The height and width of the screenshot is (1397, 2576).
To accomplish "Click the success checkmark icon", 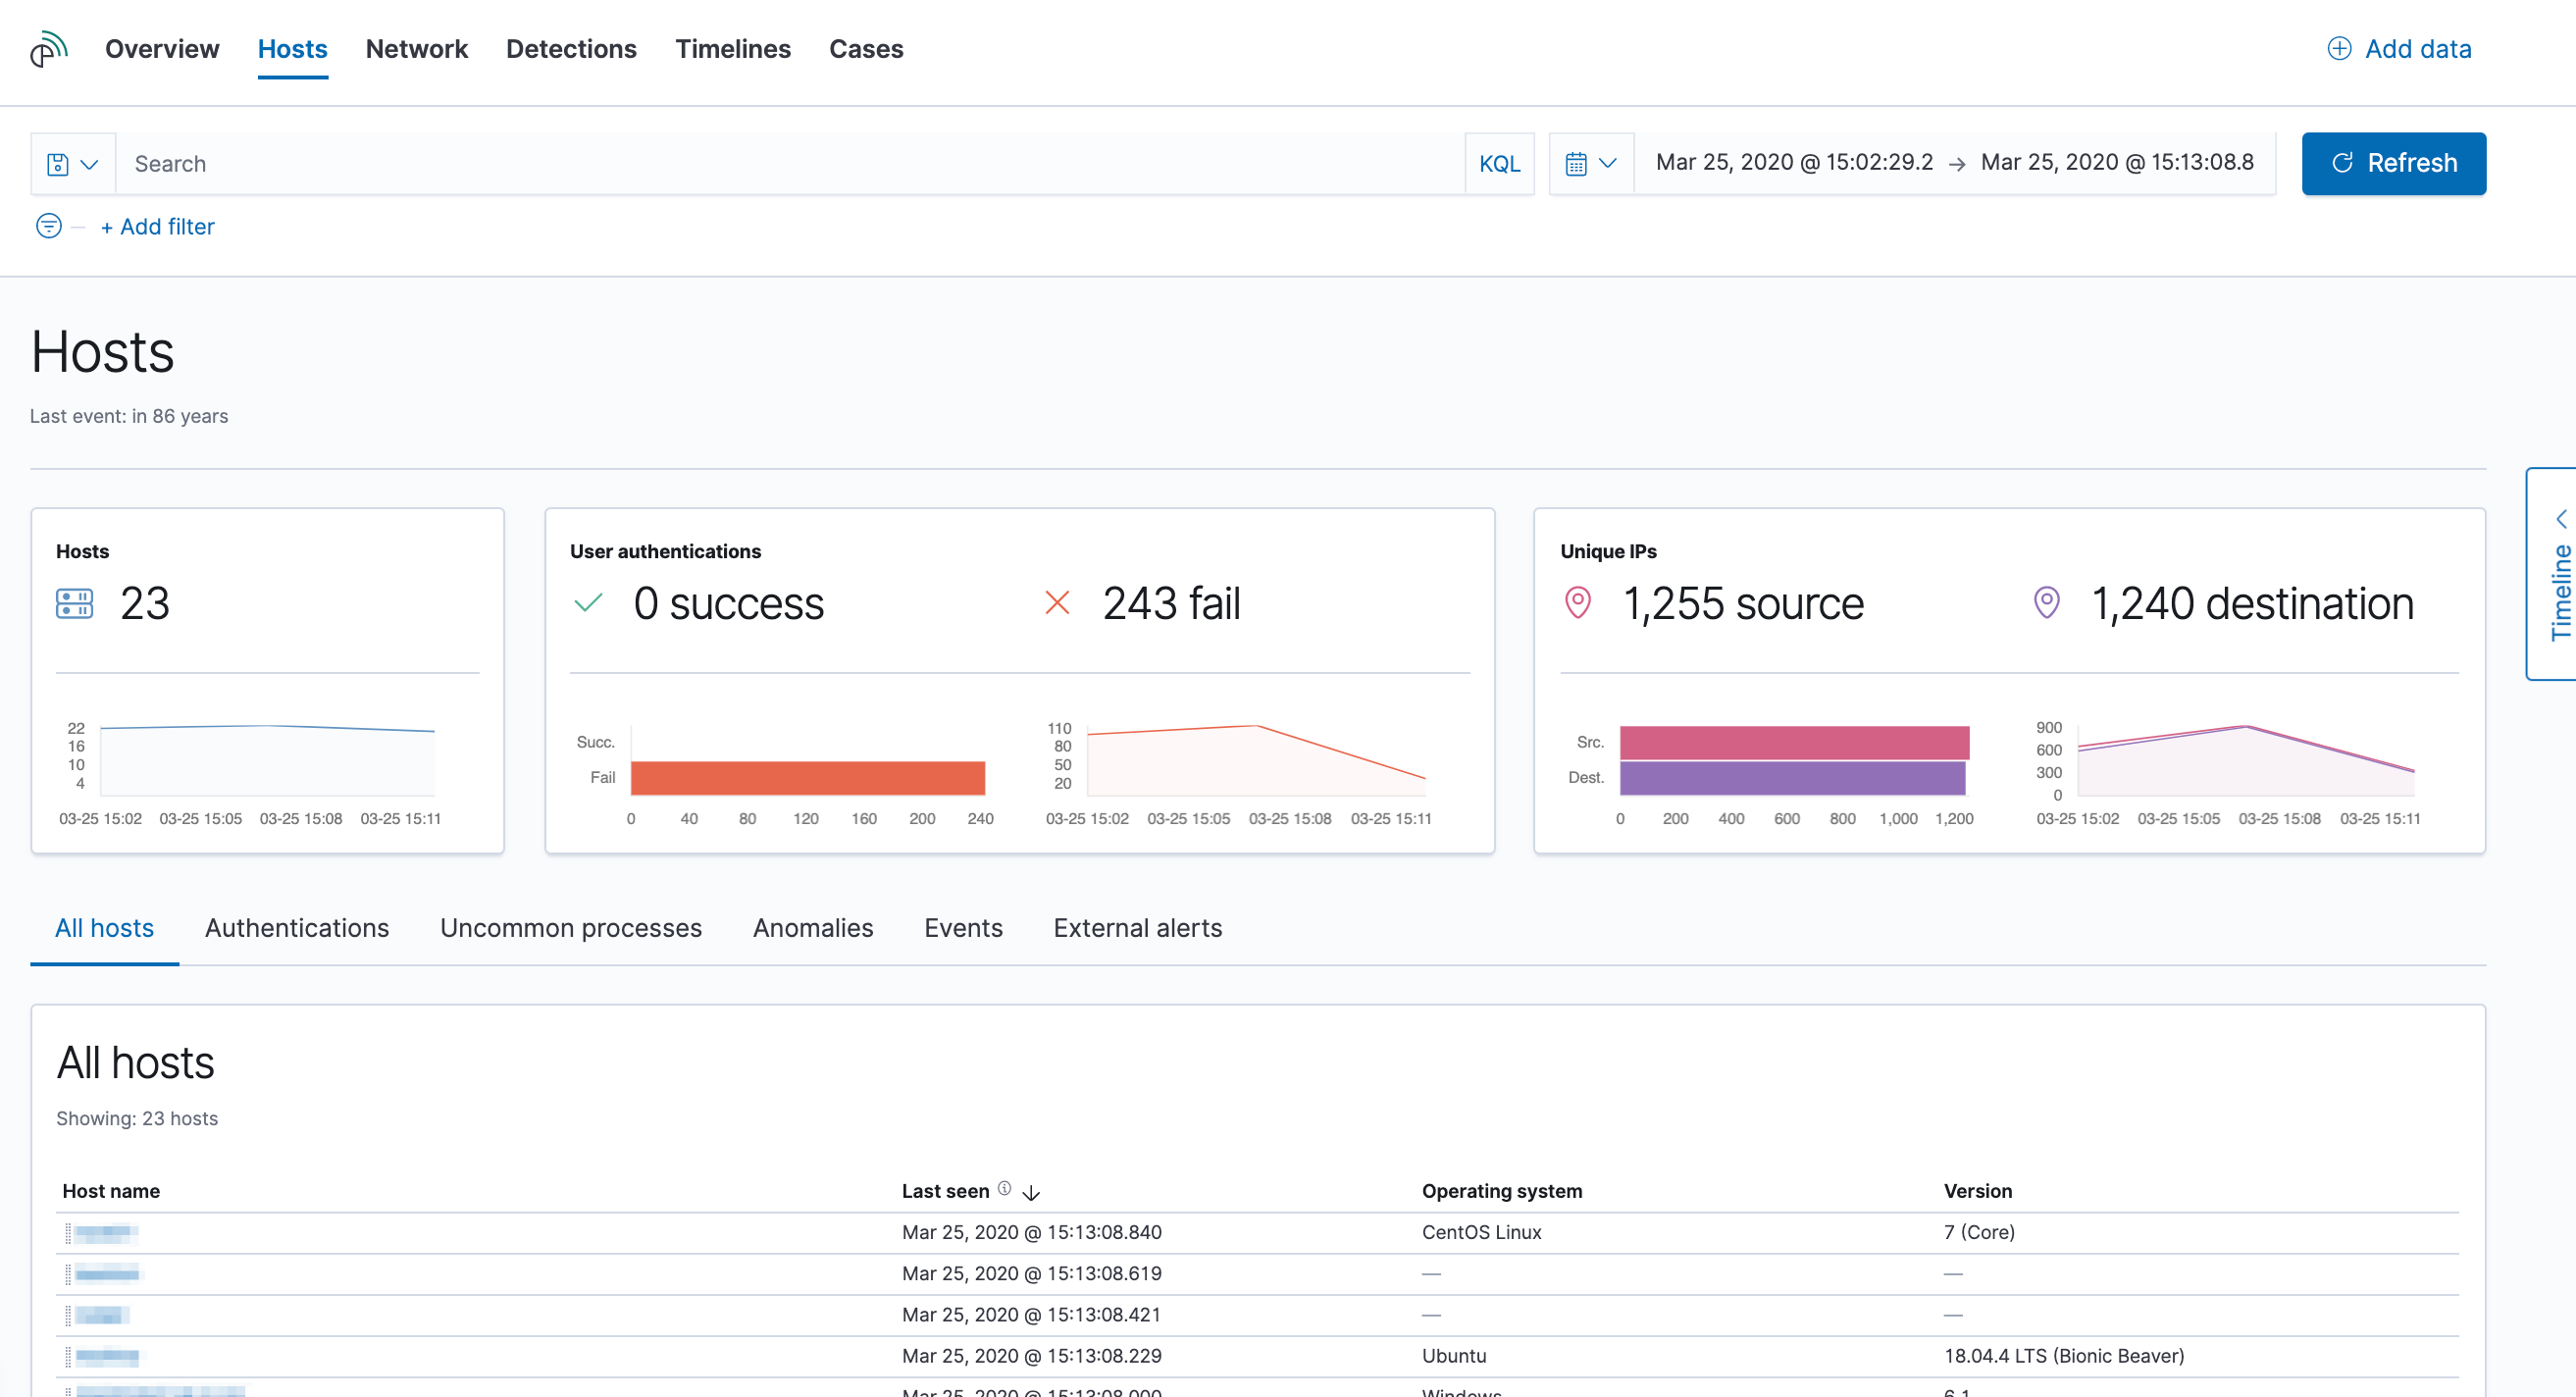I will pos(589,602).
